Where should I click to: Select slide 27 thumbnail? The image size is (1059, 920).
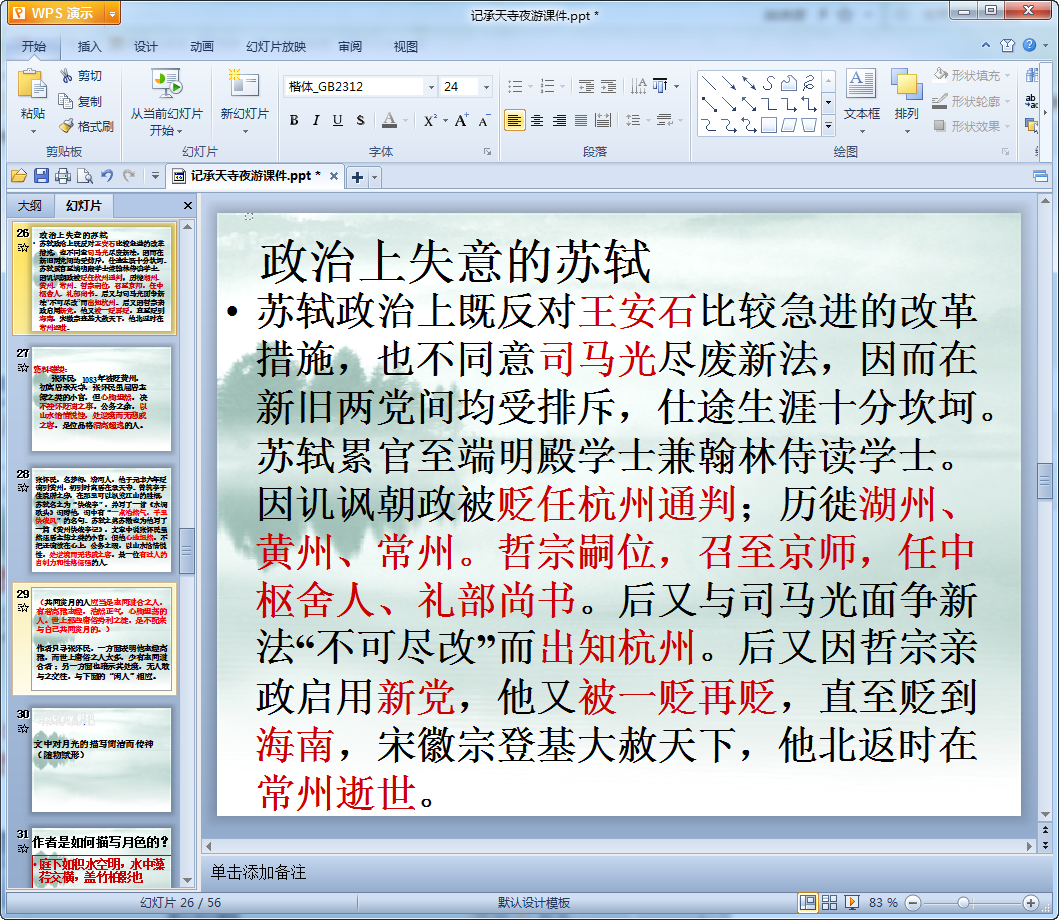[x=101, y=399]
